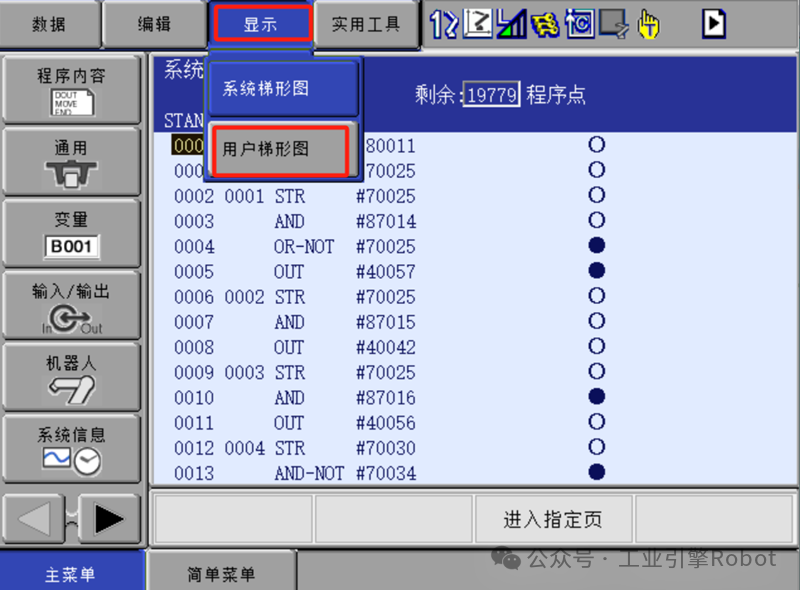
Task: Go to next page with right arrow
Action: coord(109,519)
